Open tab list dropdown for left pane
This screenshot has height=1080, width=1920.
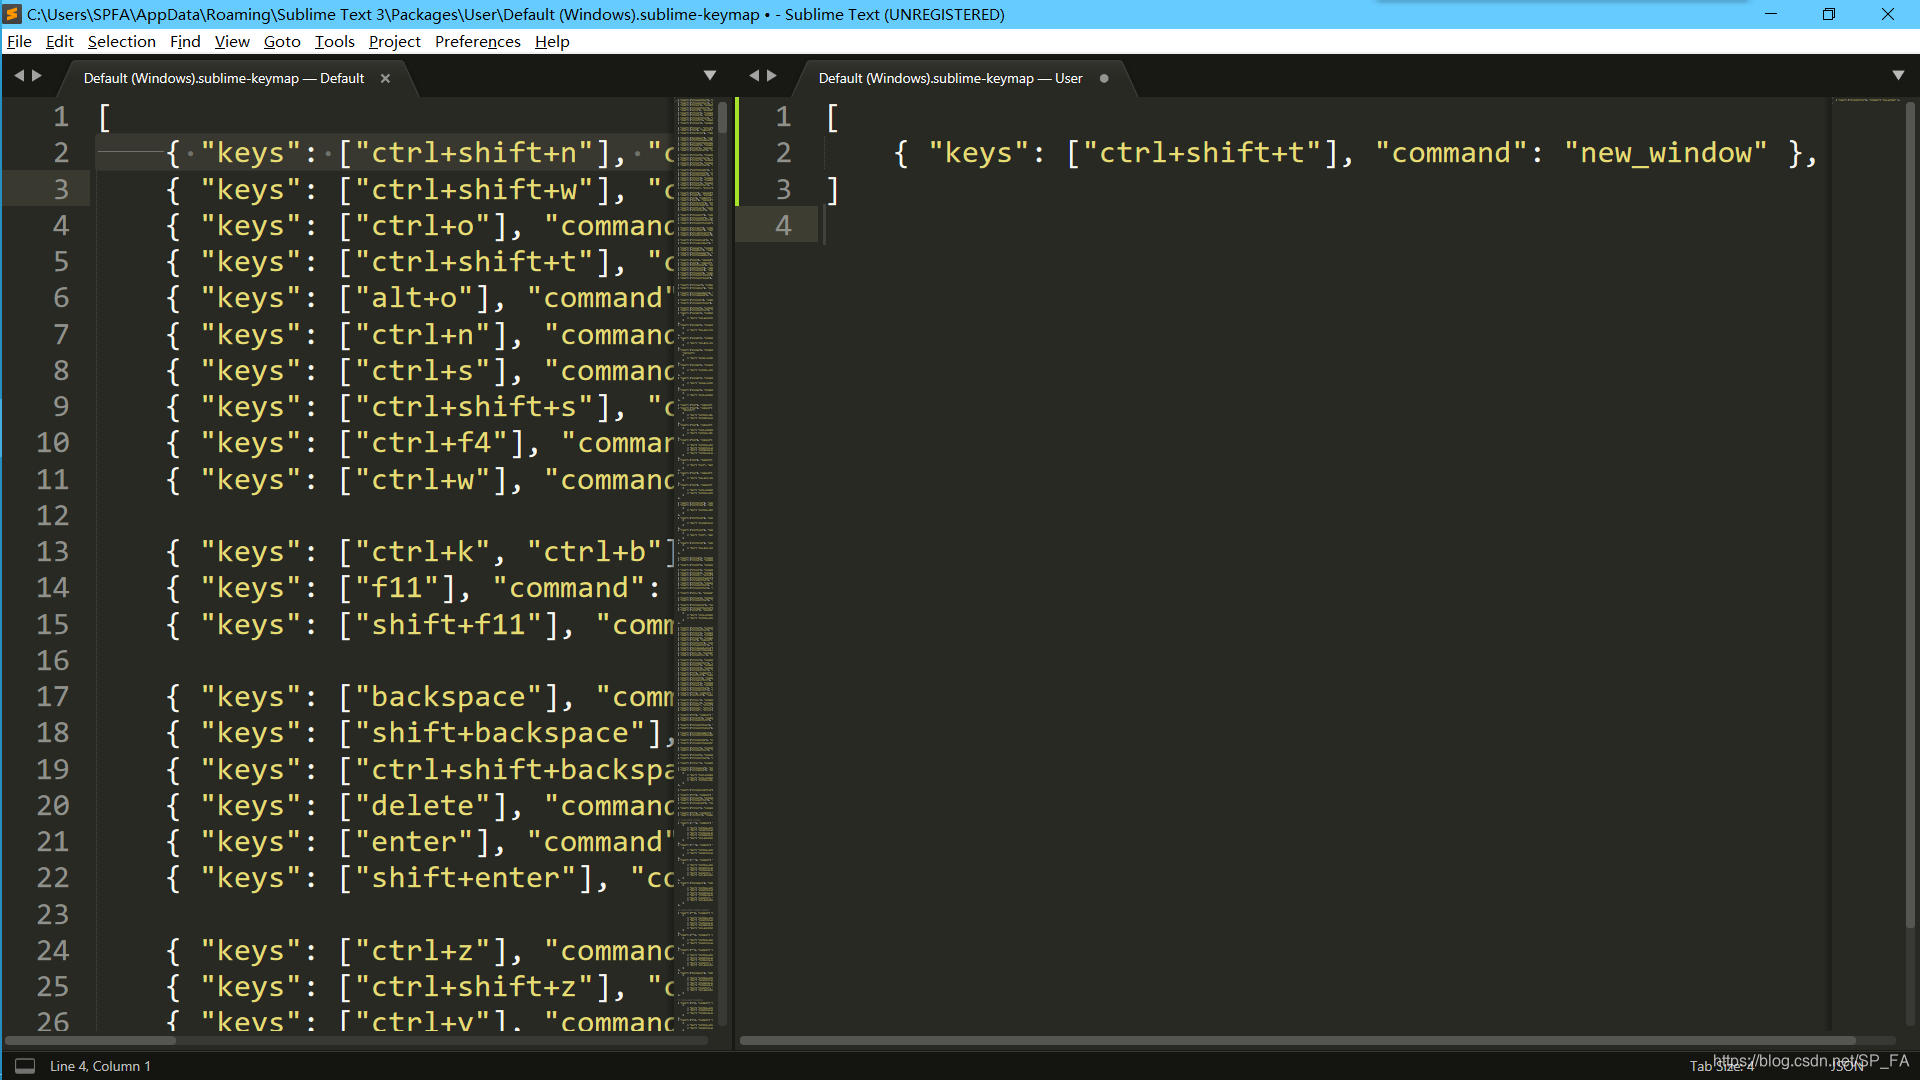710,76
